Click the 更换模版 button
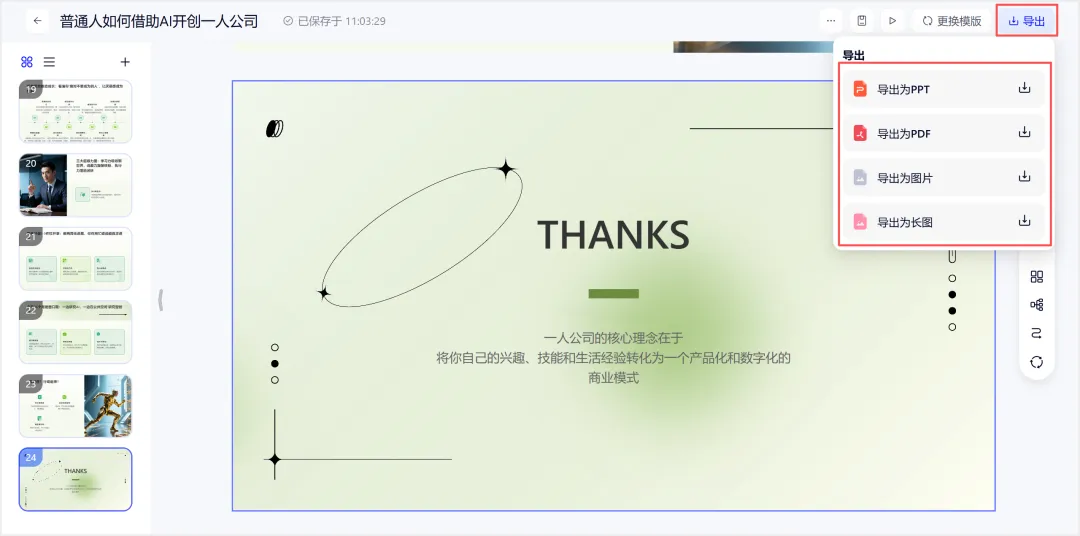The height and width of the screenshot is (536, 1080). [951, 21]
